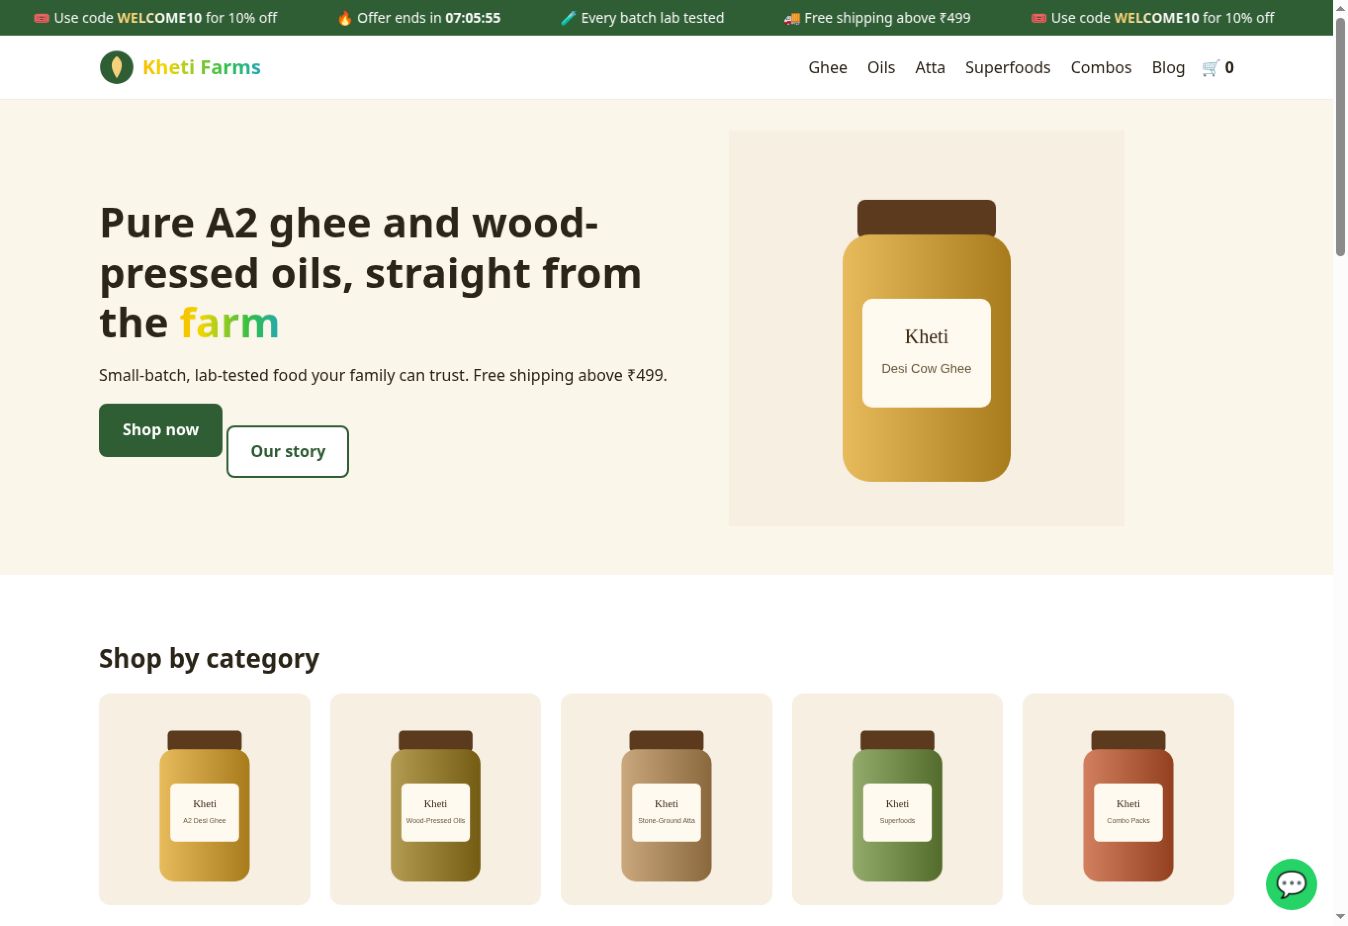Click the page vertical scrollbar thumb
Screen dimensions: 1348x926
pyautogui.click(x=1340, y=136)
